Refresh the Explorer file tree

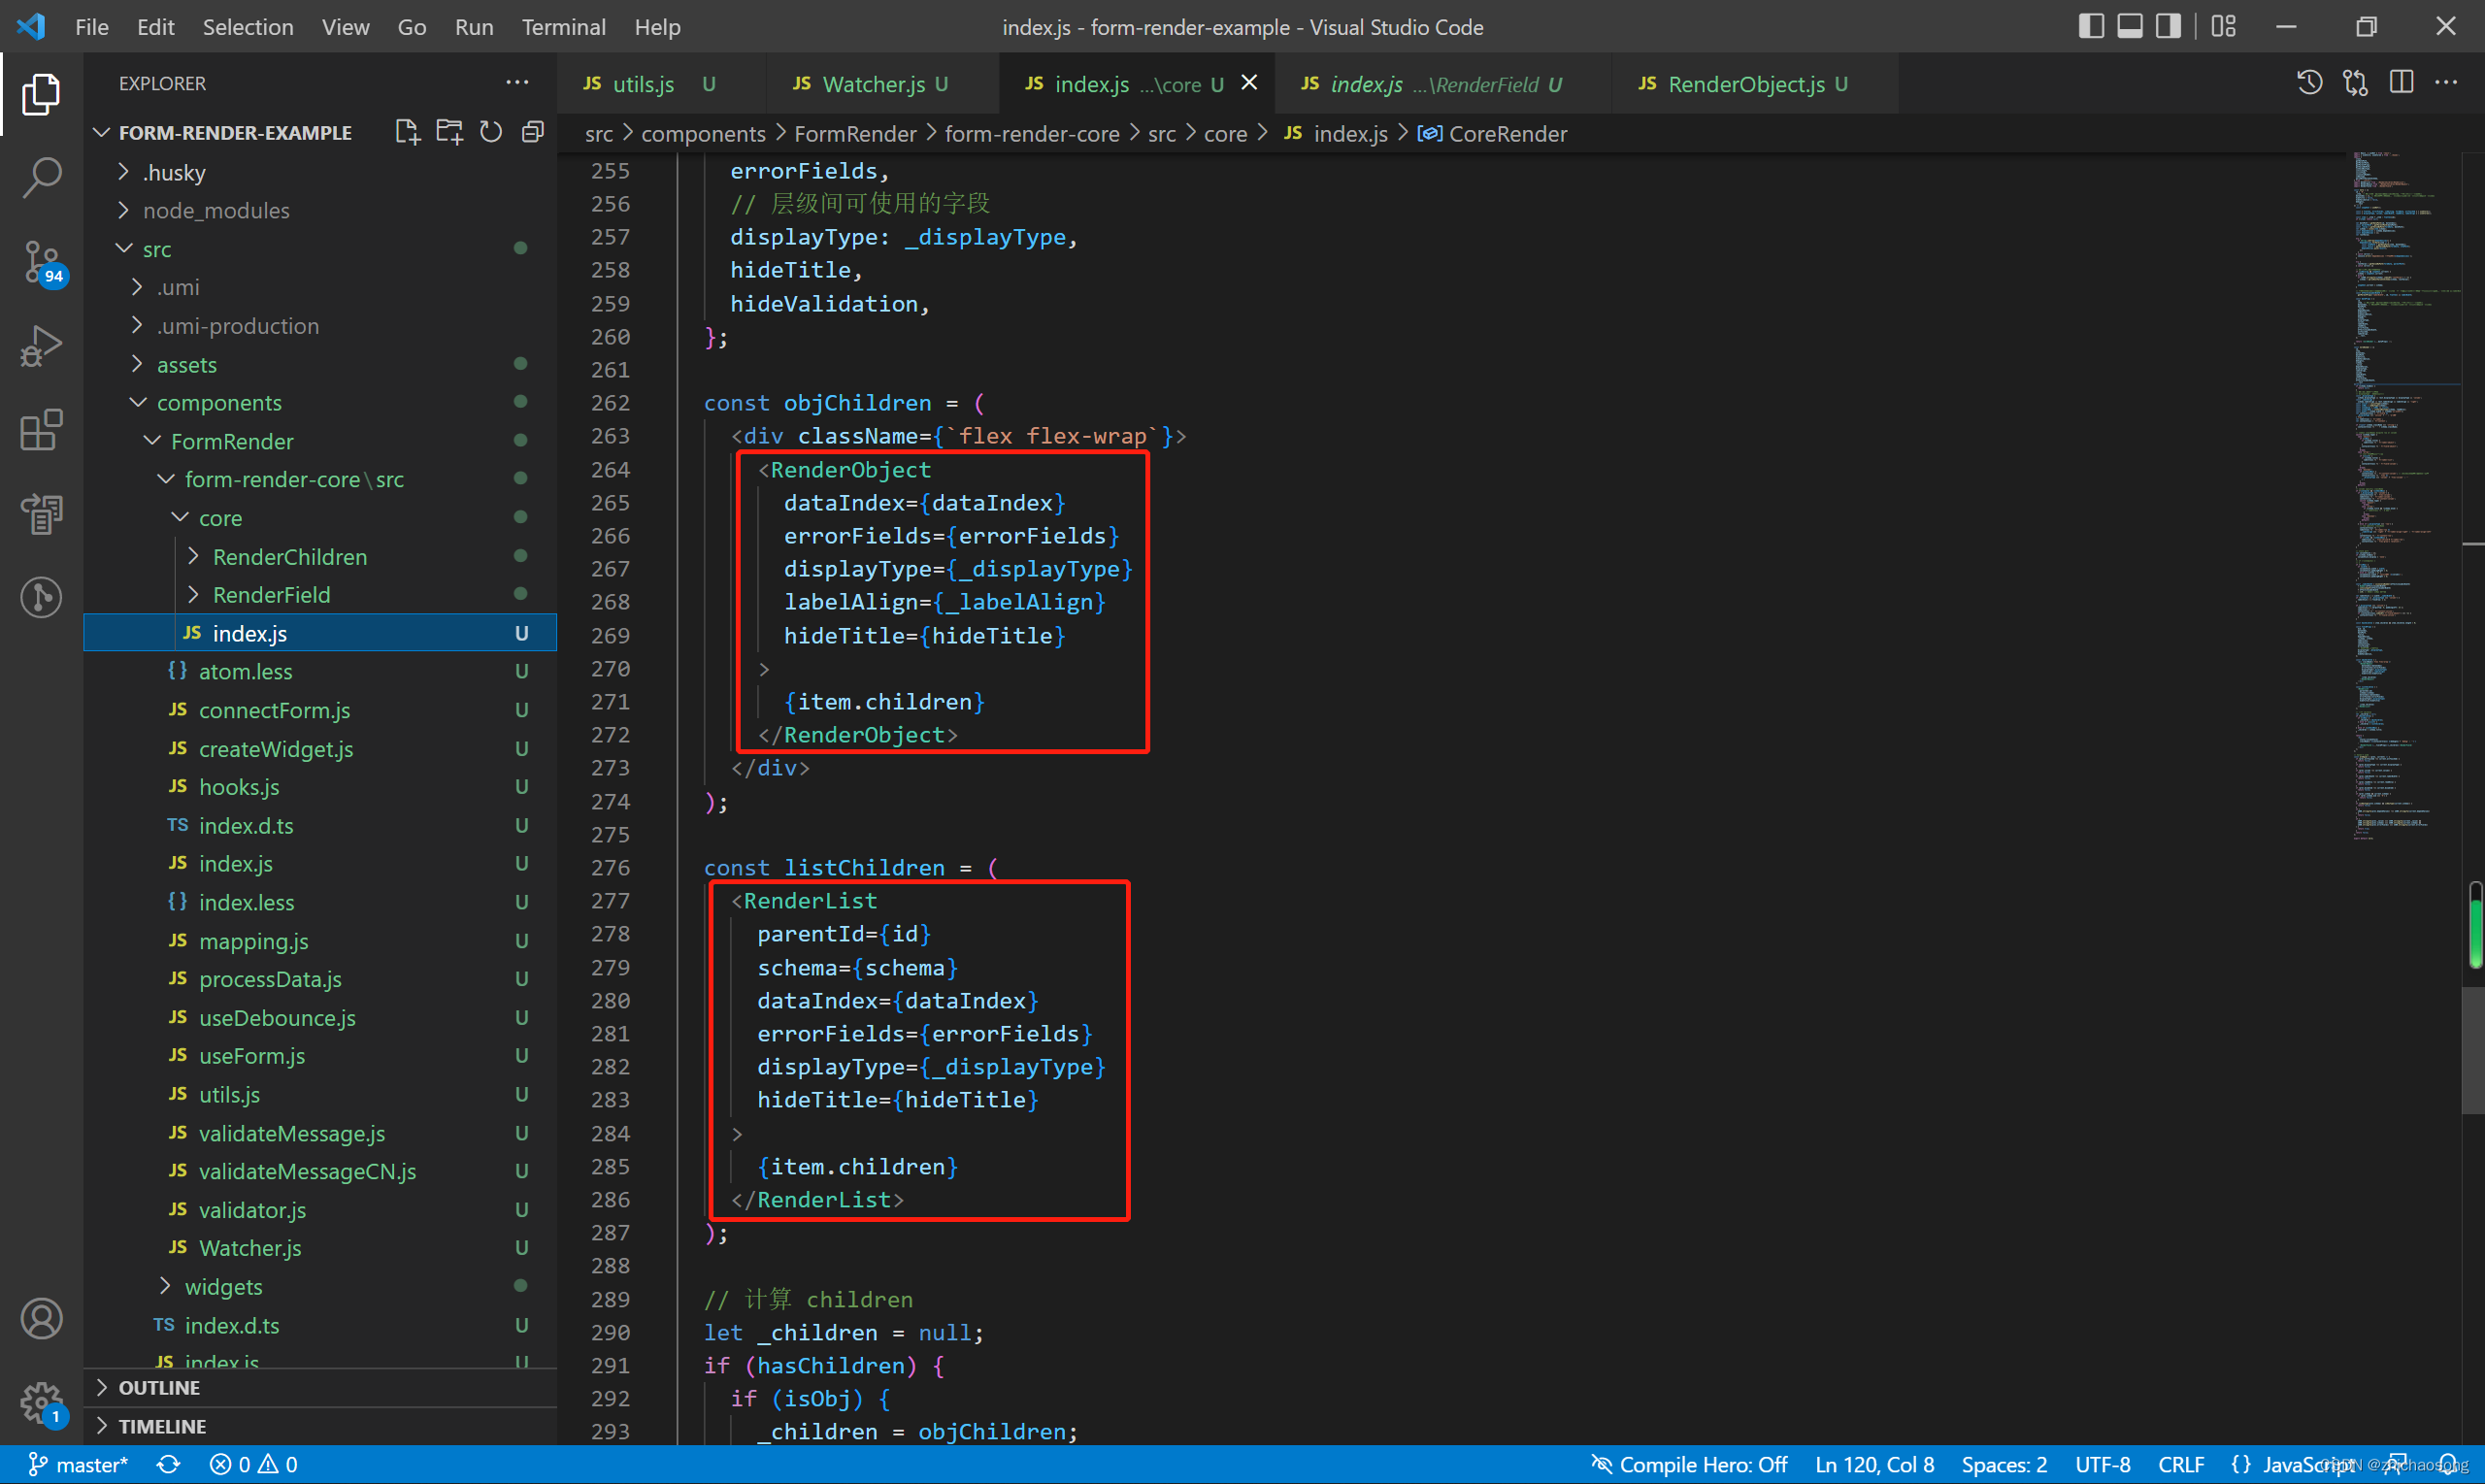click(491, 132)
